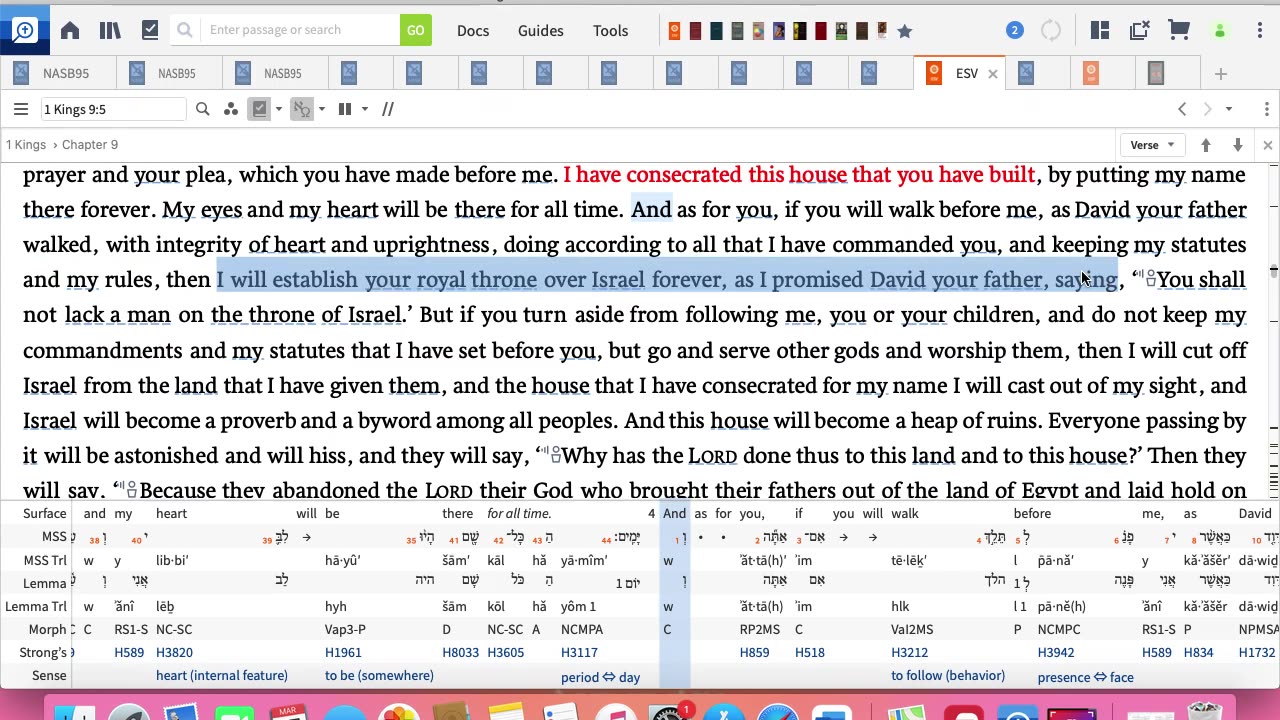Click the Chapter 9 breadcrumb
1280x720 pixels.
(90, 145)
